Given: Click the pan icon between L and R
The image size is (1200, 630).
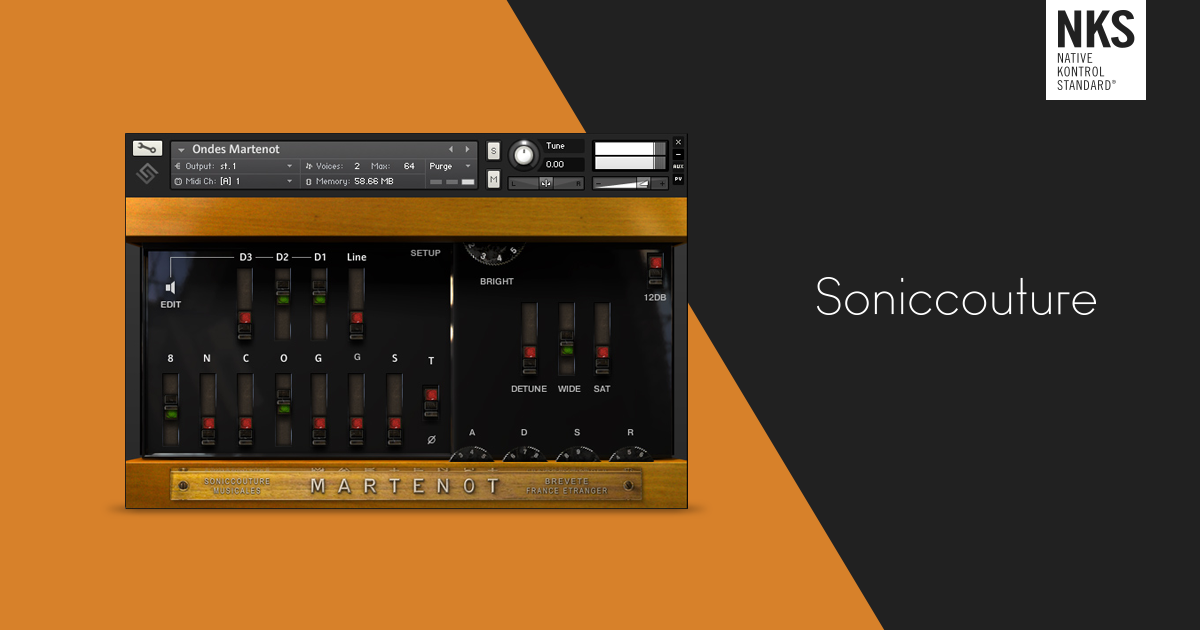Looking at the screenshot, I should tap(545, 183).
